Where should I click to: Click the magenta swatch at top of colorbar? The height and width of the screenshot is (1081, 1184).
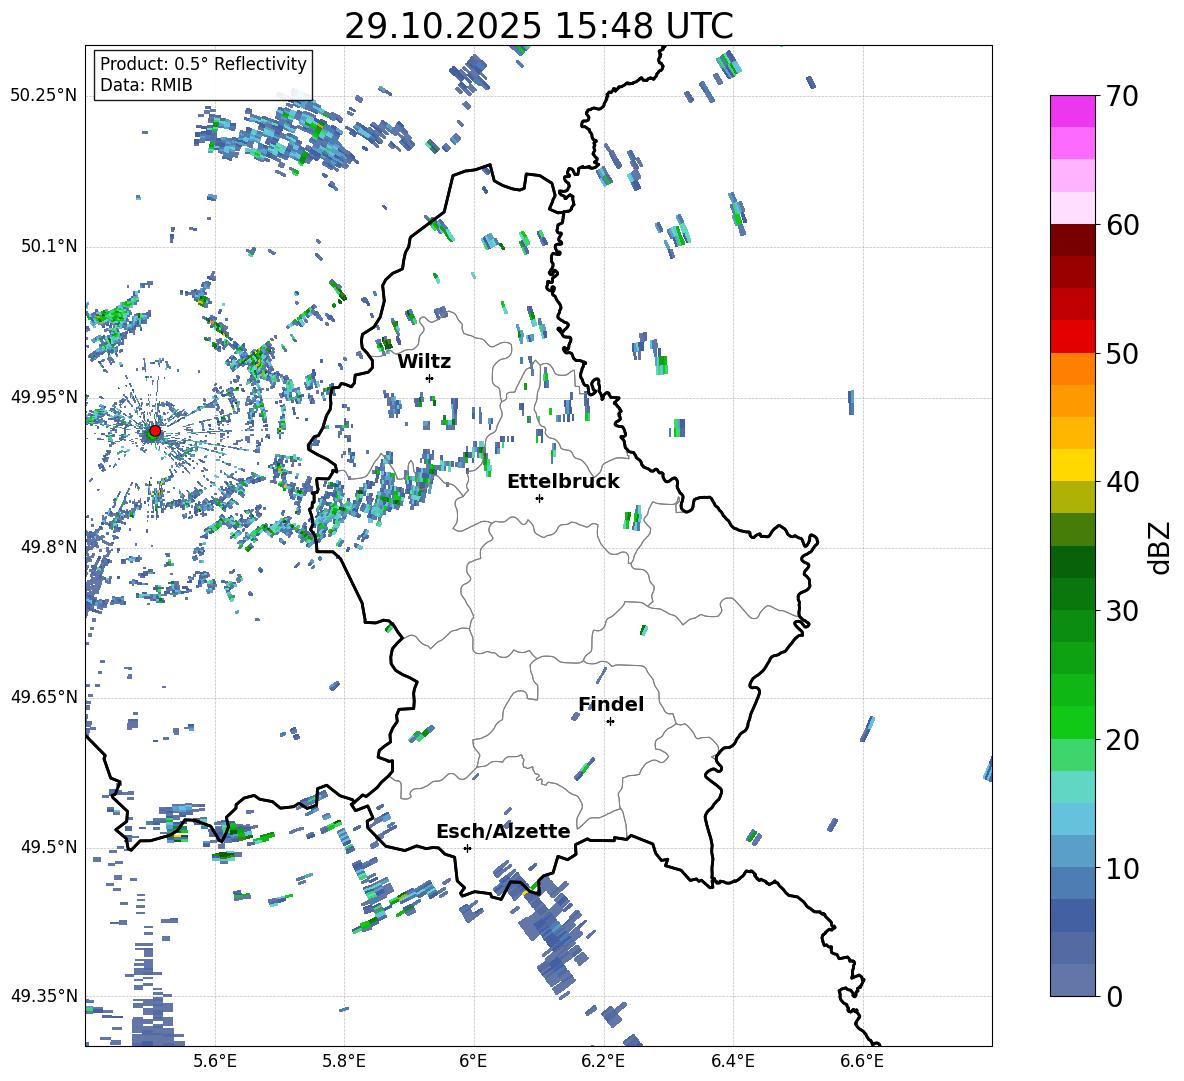(x=1072, y=111)
